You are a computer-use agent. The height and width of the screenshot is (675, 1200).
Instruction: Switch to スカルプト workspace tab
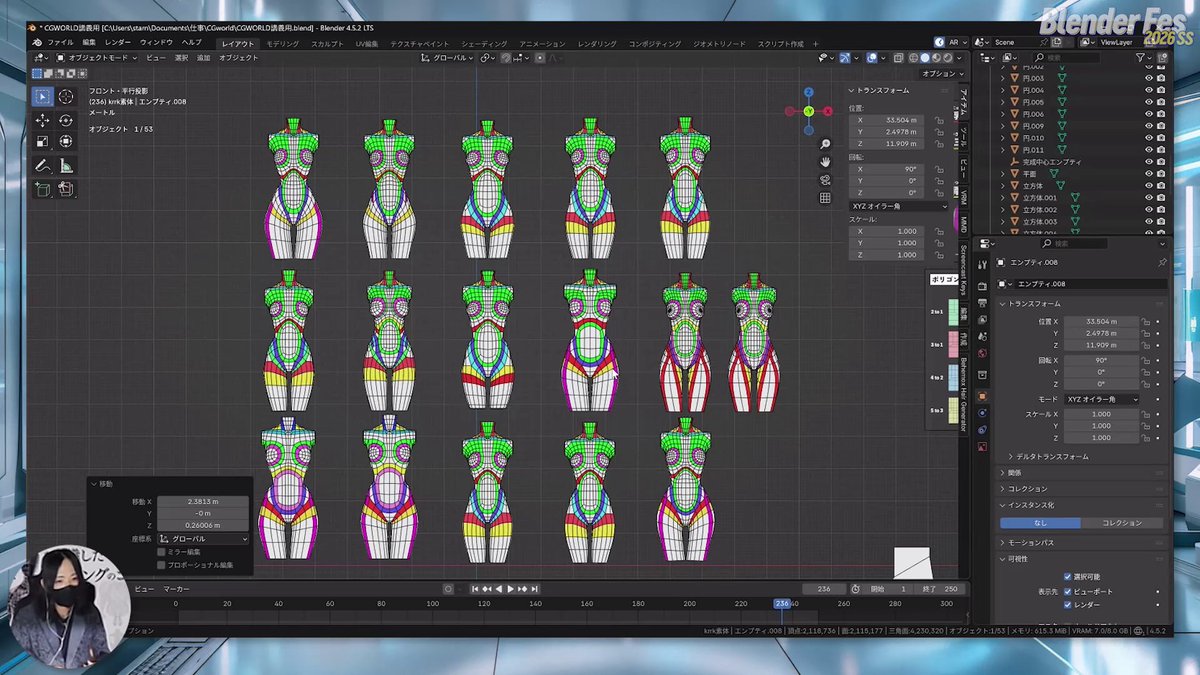tap(327, 44)
